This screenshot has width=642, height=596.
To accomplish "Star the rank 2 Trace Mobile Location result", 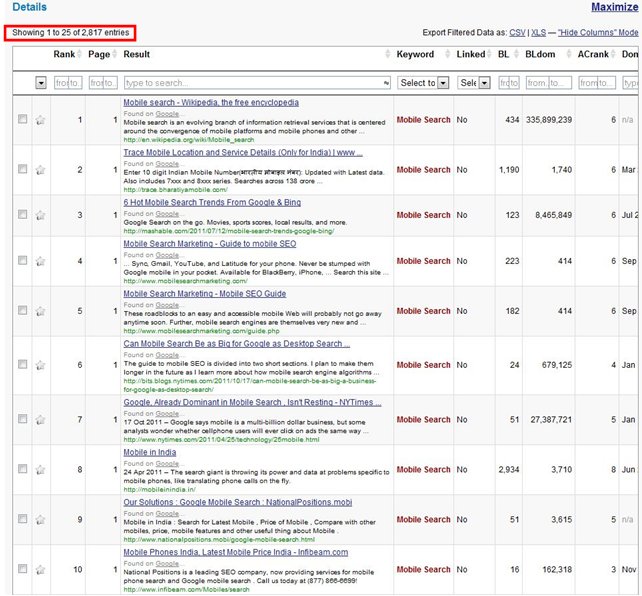I will tap(41, 170).
